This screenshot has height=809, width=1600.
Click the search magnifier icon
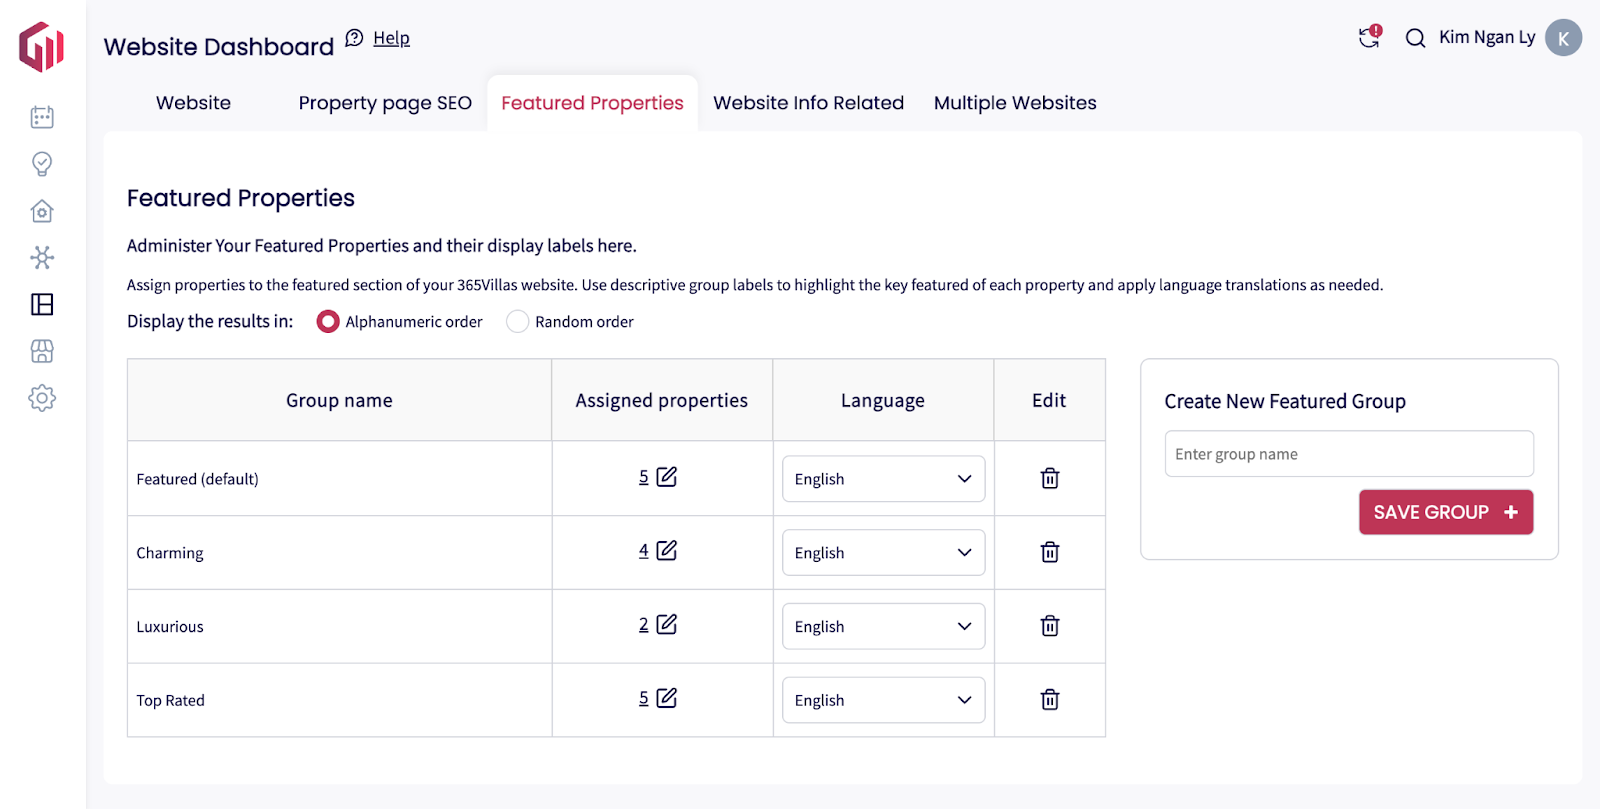point(1415,38)
